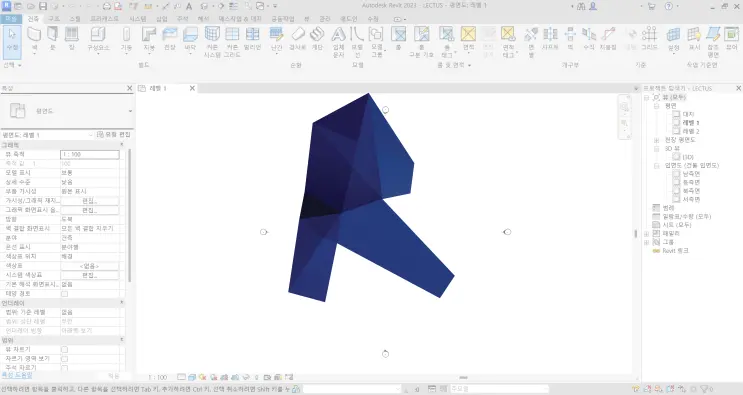
Task: Switch to the 시스템 ribbon tab
Action: [x=138, y=19]
